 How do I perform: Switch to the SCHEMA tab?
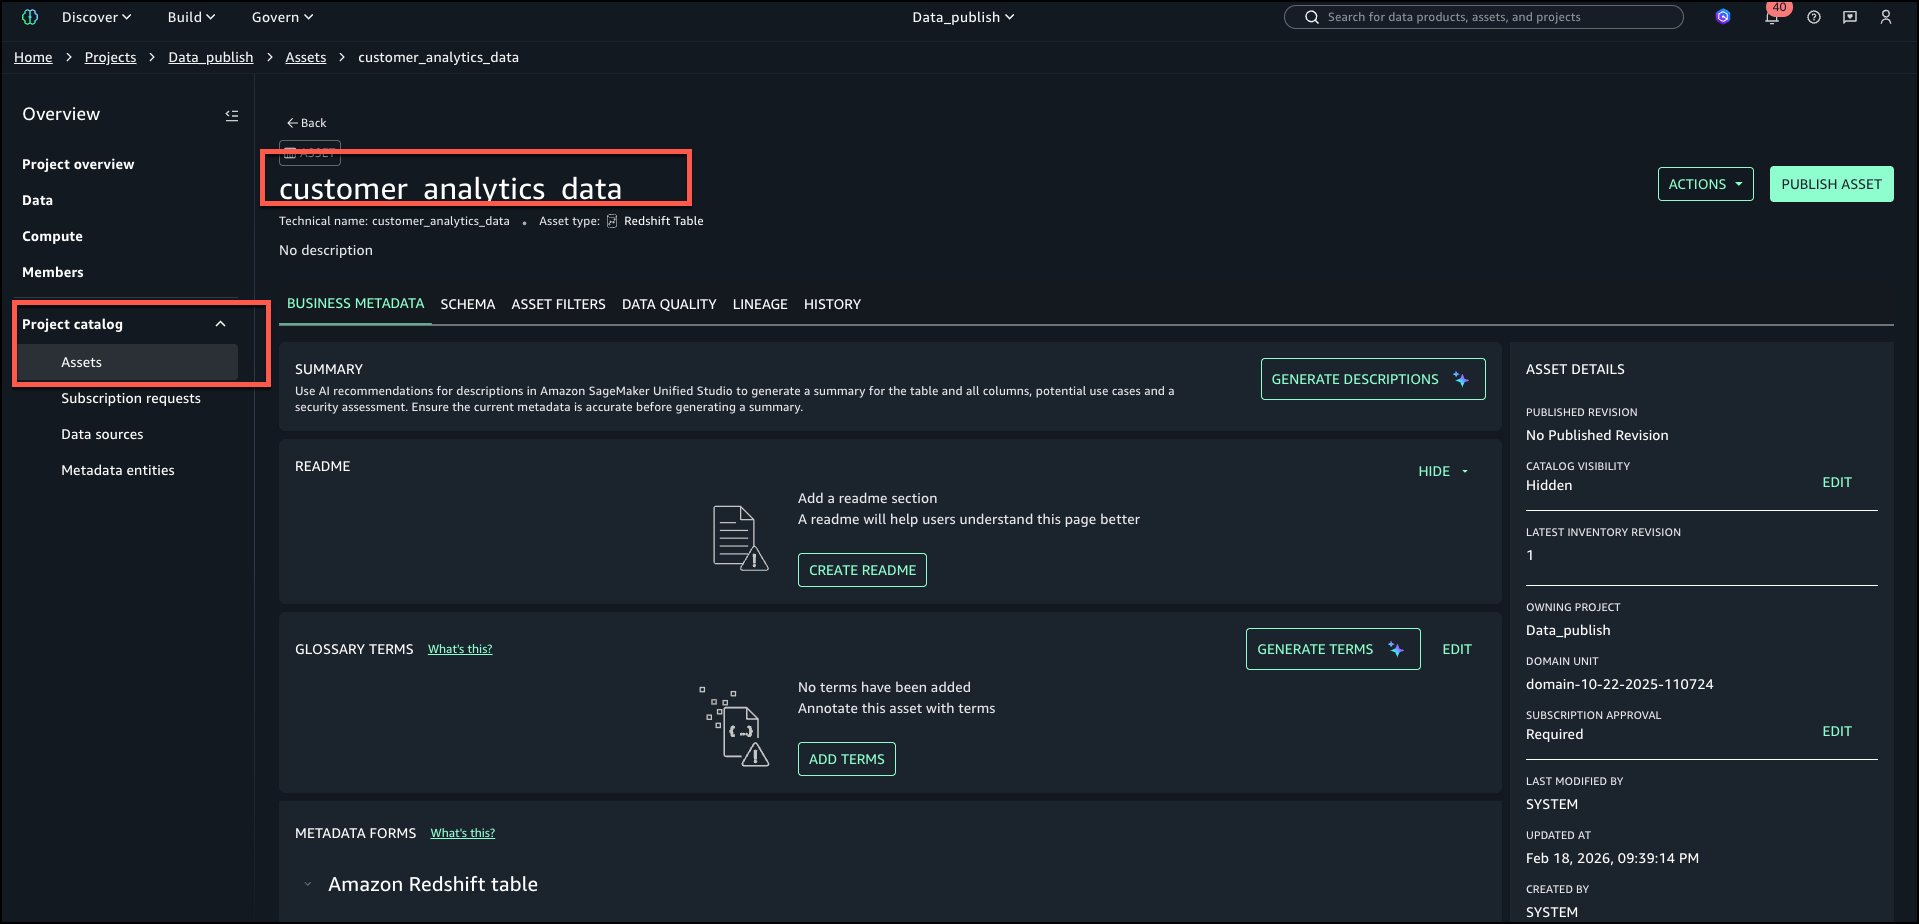click(467, 304)
